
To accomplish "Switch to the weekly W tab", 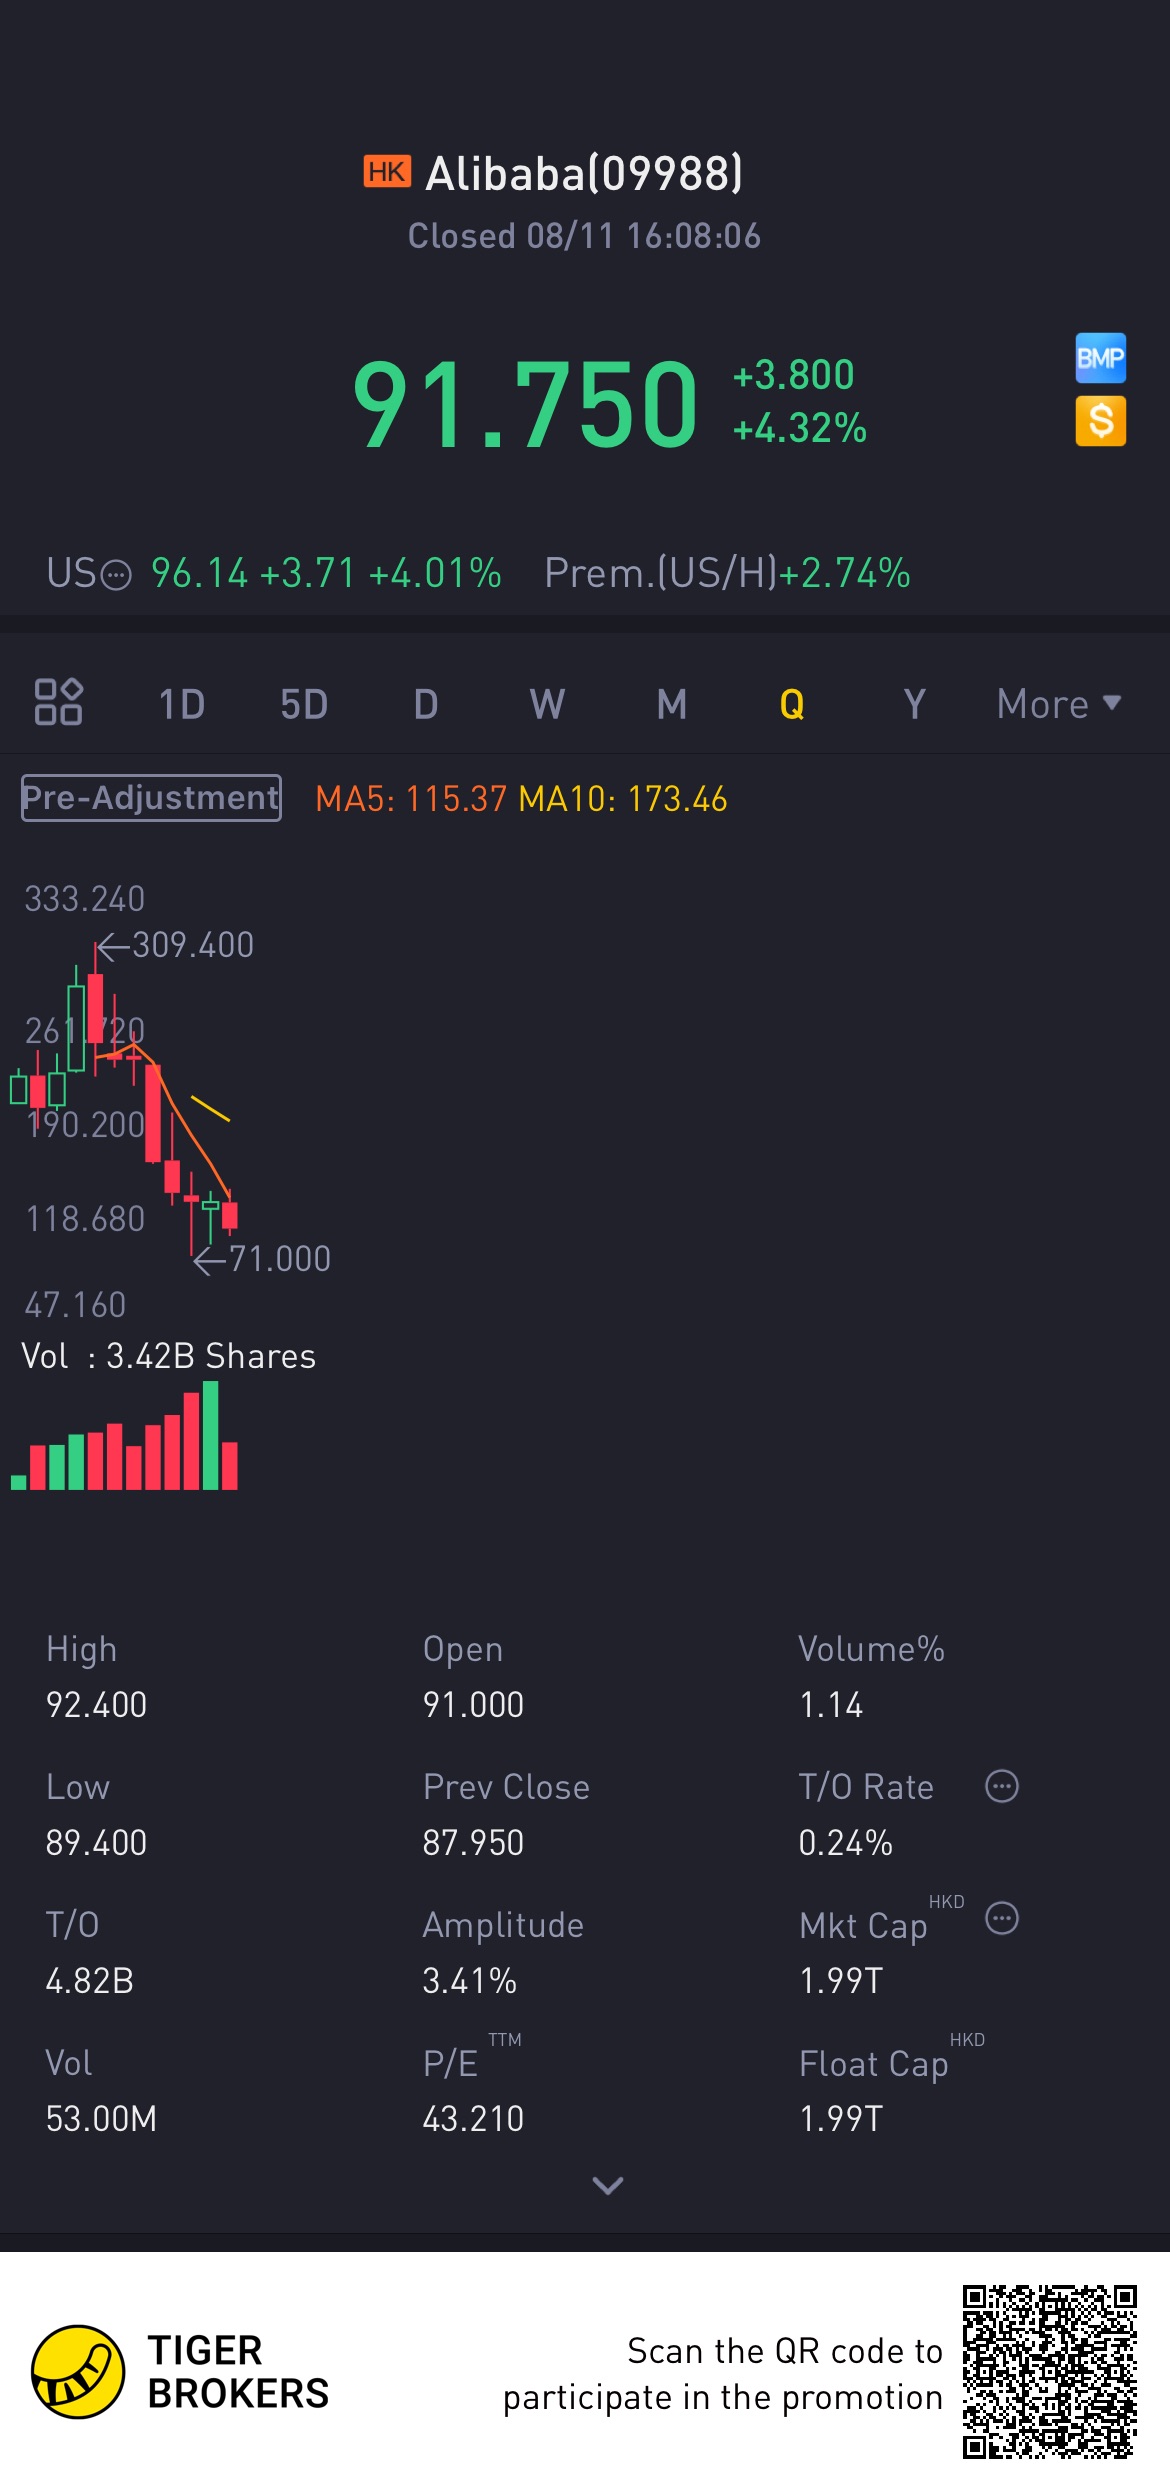I will (x=547, y=704).
